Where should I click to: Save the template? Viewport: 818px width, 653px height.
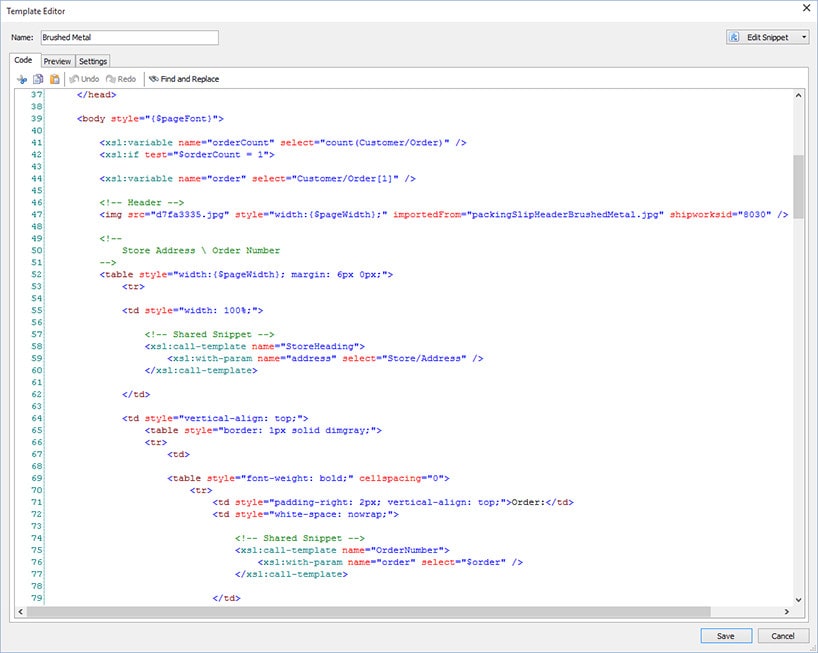725,635
